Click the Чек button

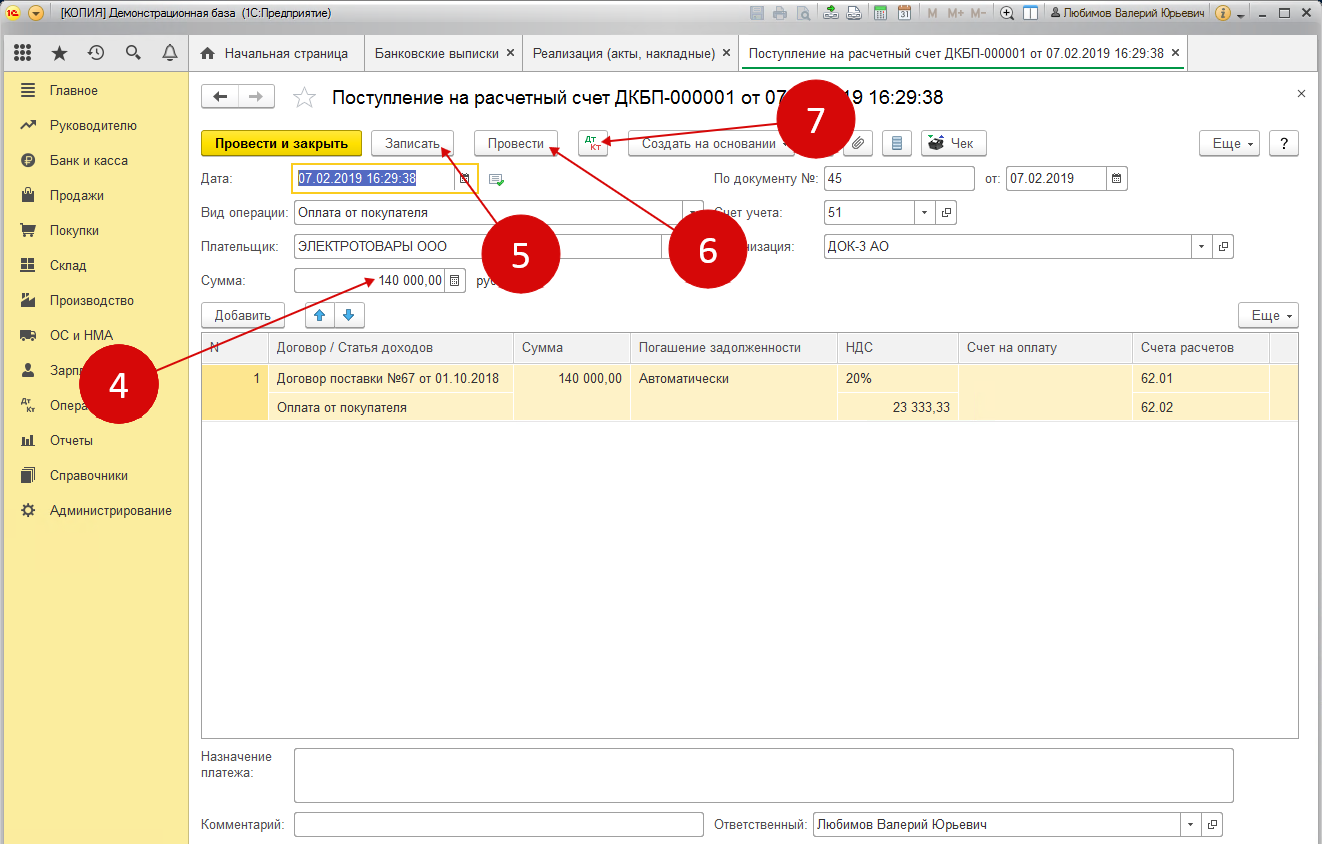coord(953,144)
